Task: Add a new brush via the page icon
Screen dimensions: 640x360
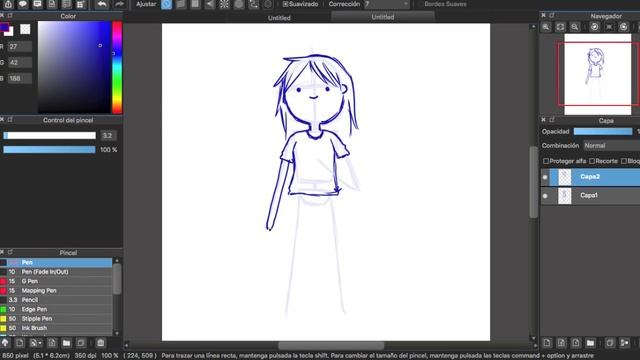Action: click(19, 343)
